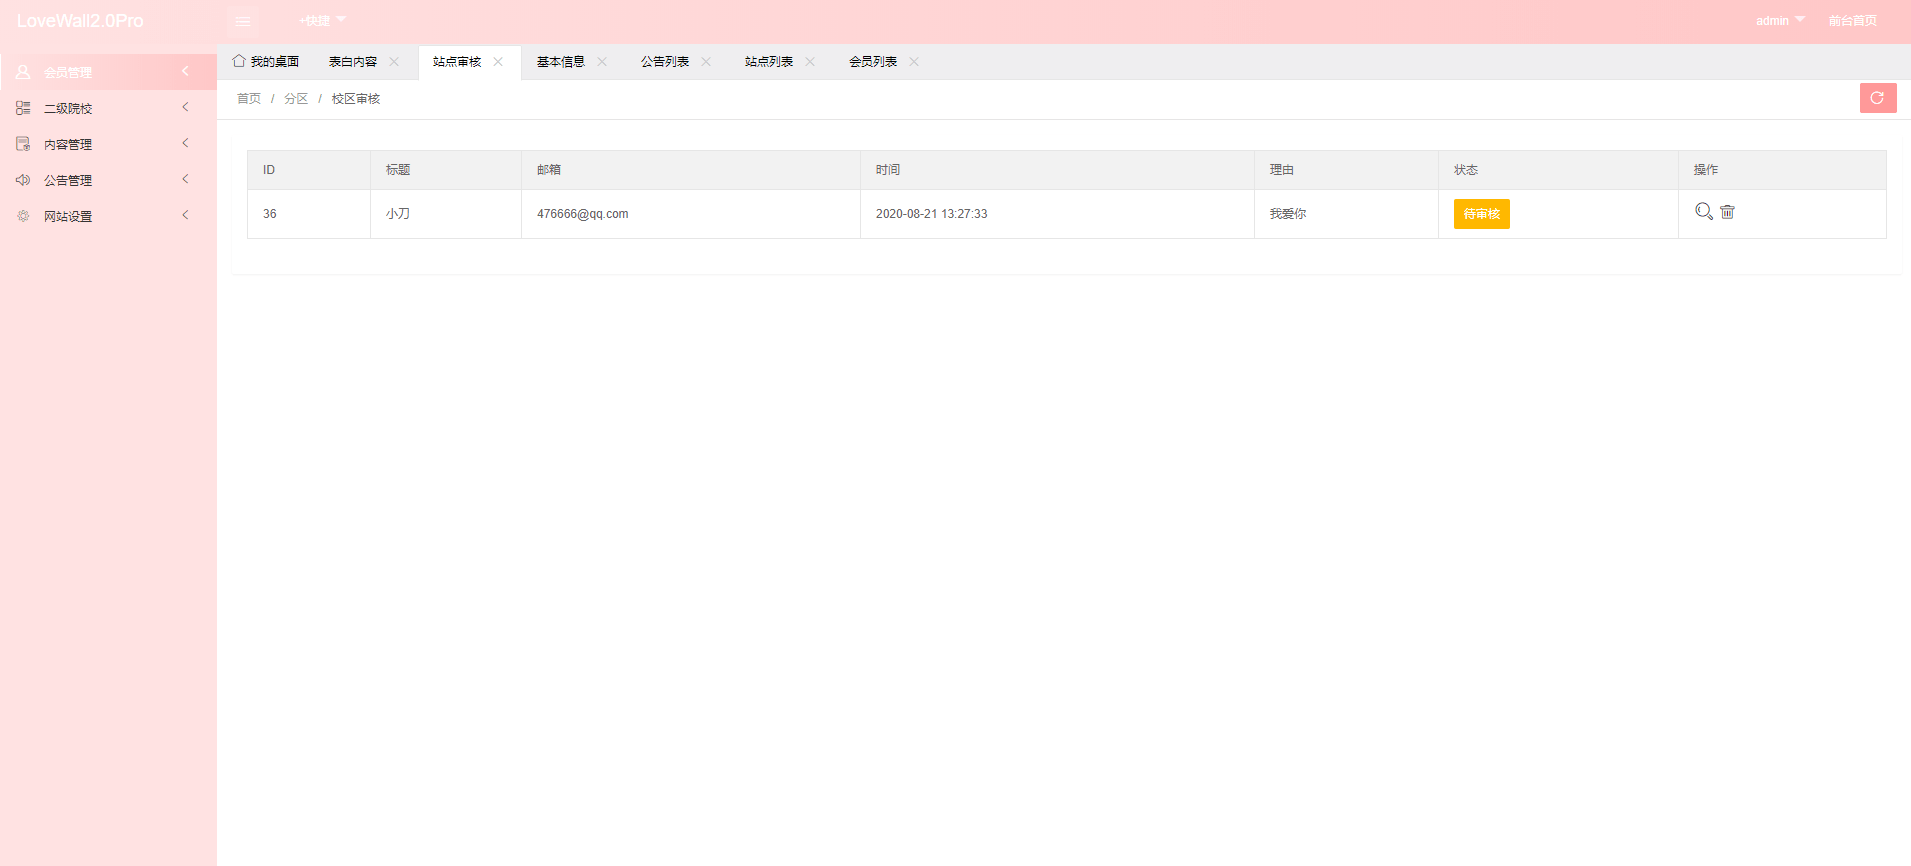1911x866 pixels.
Task: Click the magnifier view icon in row 36
Action: (1703, 211)
